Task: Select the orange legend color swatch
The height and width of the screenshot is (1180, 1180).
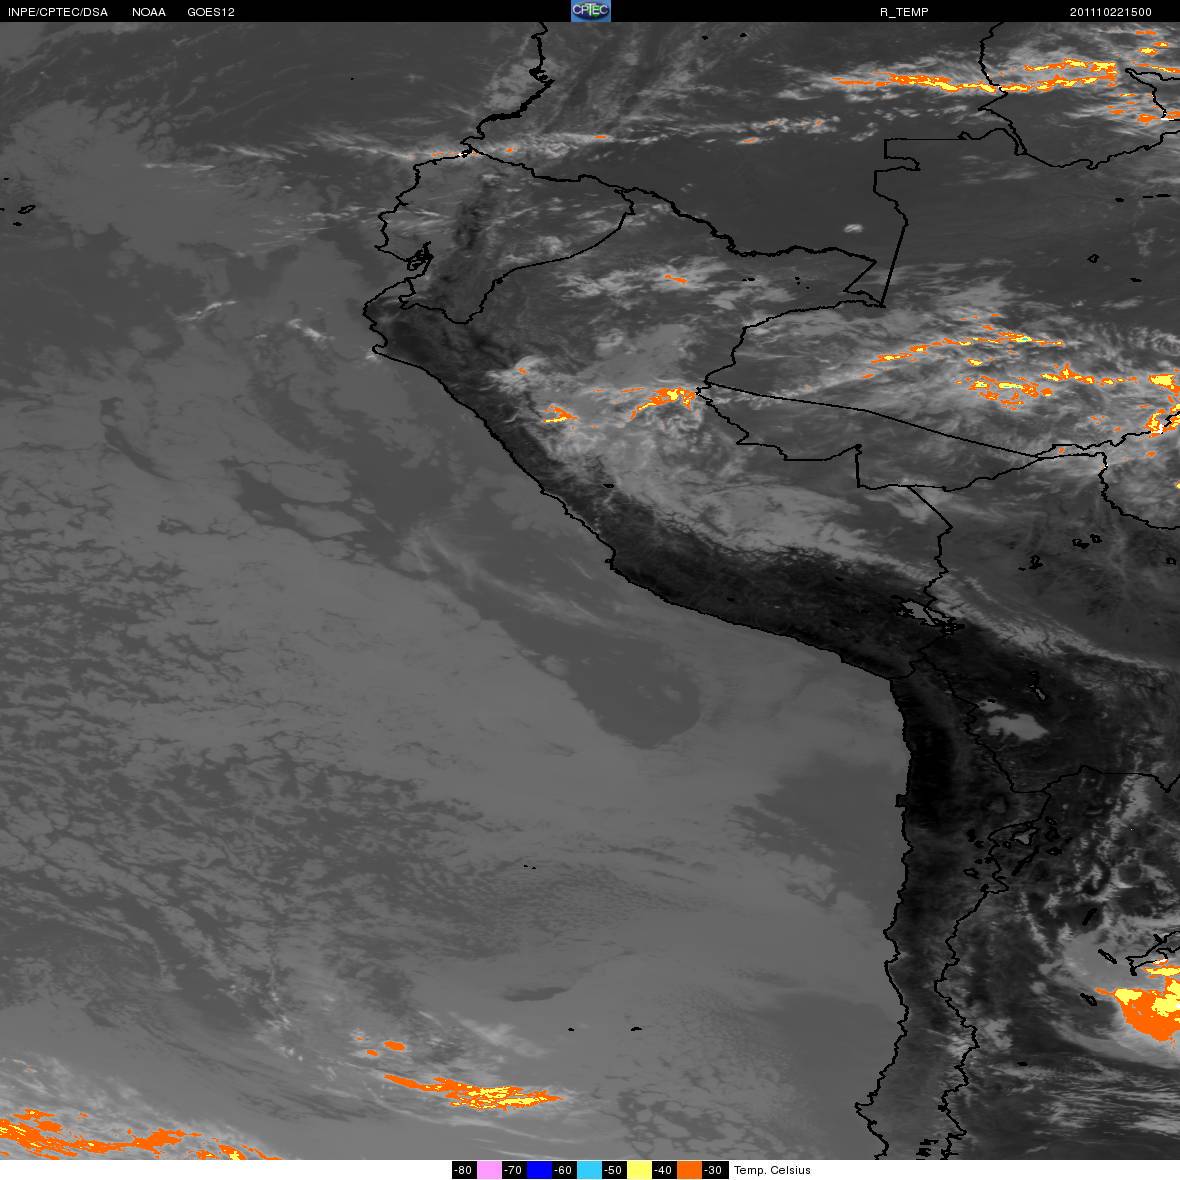Action: click(689, 1170)
